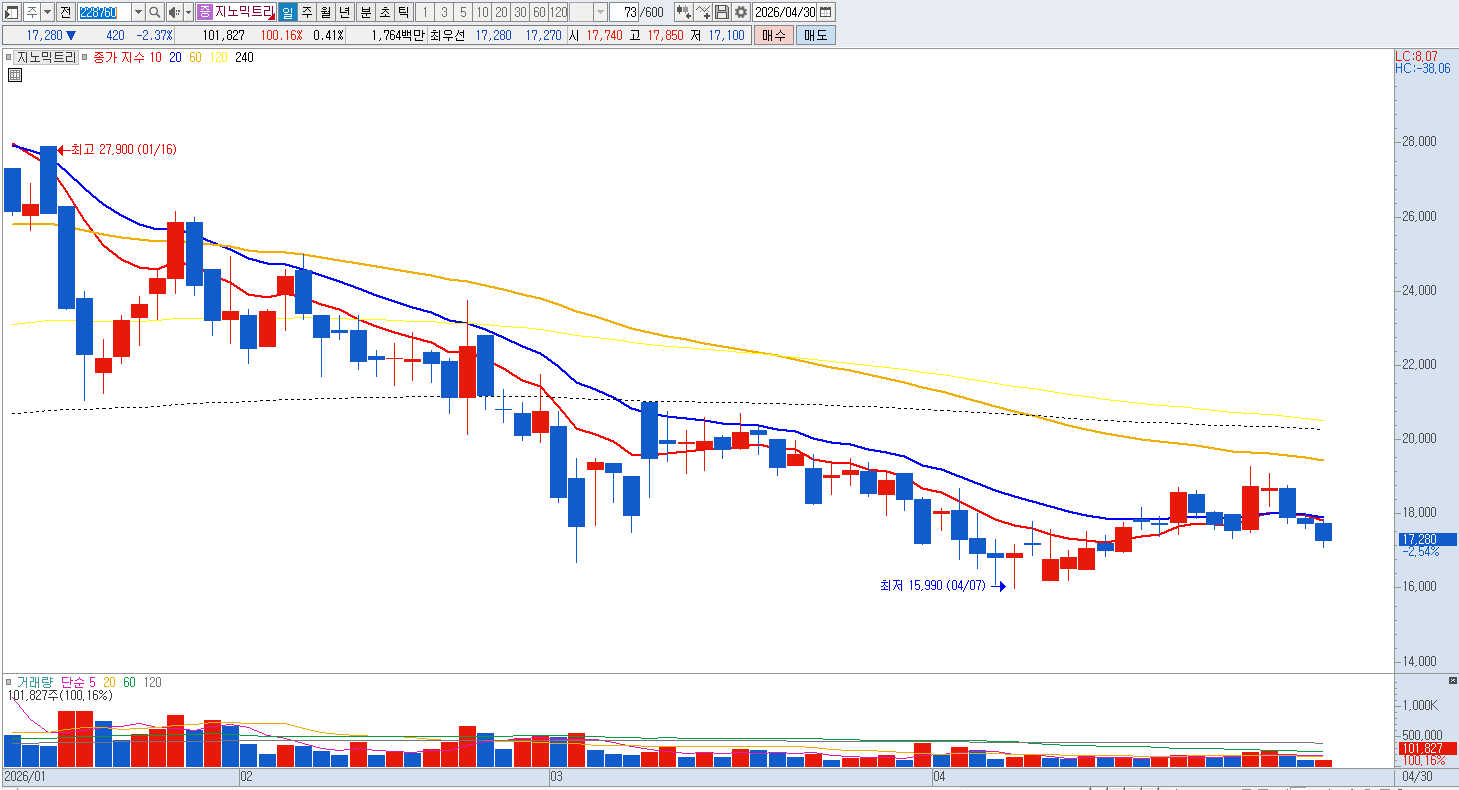
Task: Switch to 월 monthly chart period
Action: tap(326, 12)
